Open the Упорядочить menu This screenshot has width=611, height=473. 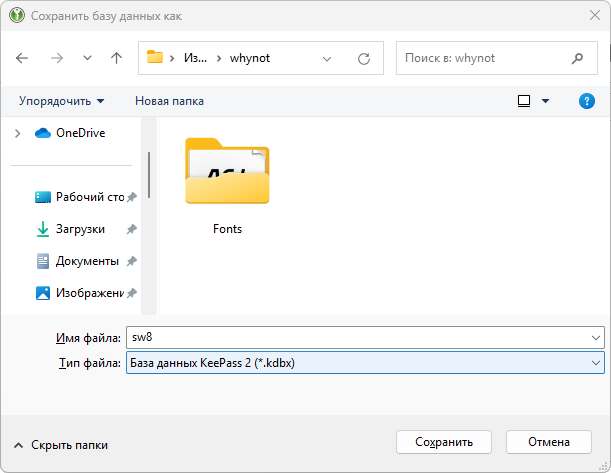(61, 101)
